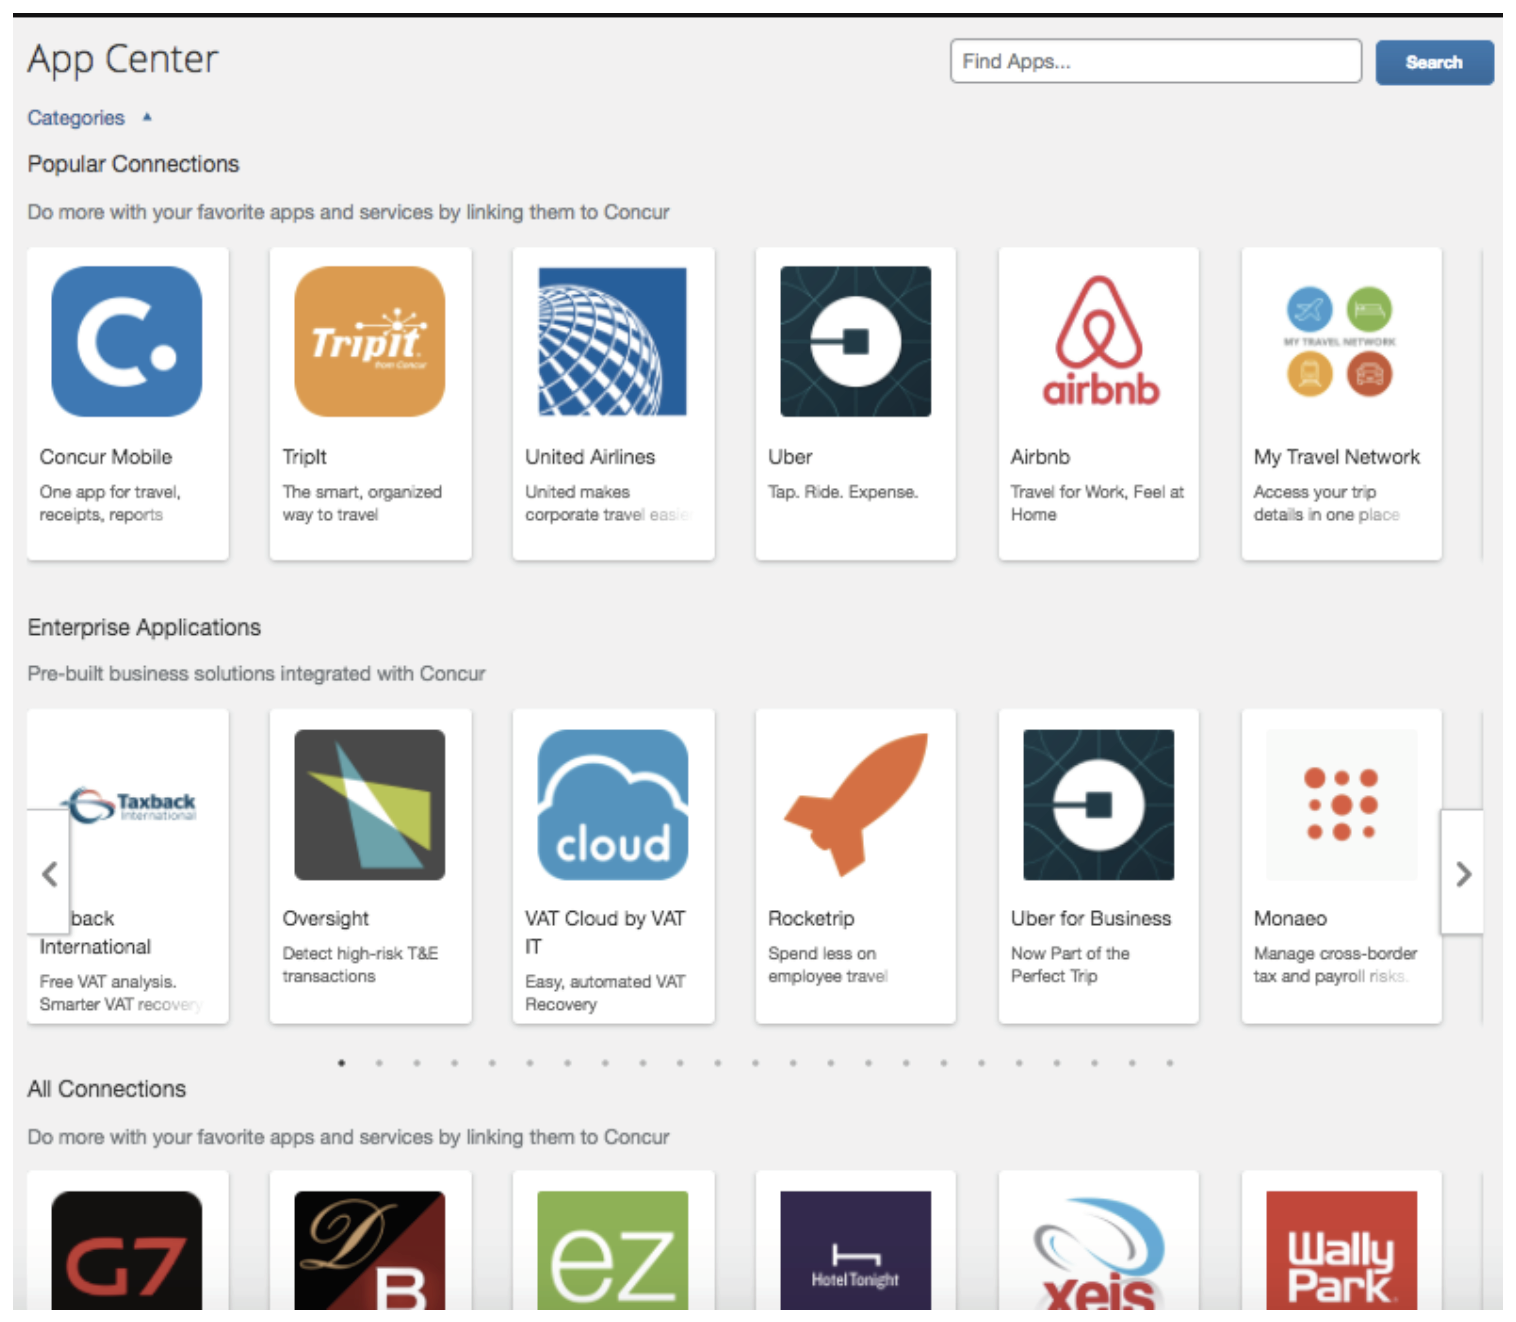Click 'Travel for Work, Feel at Home' text
Screen dimensions: 1516x1322
pos(1097,503)
